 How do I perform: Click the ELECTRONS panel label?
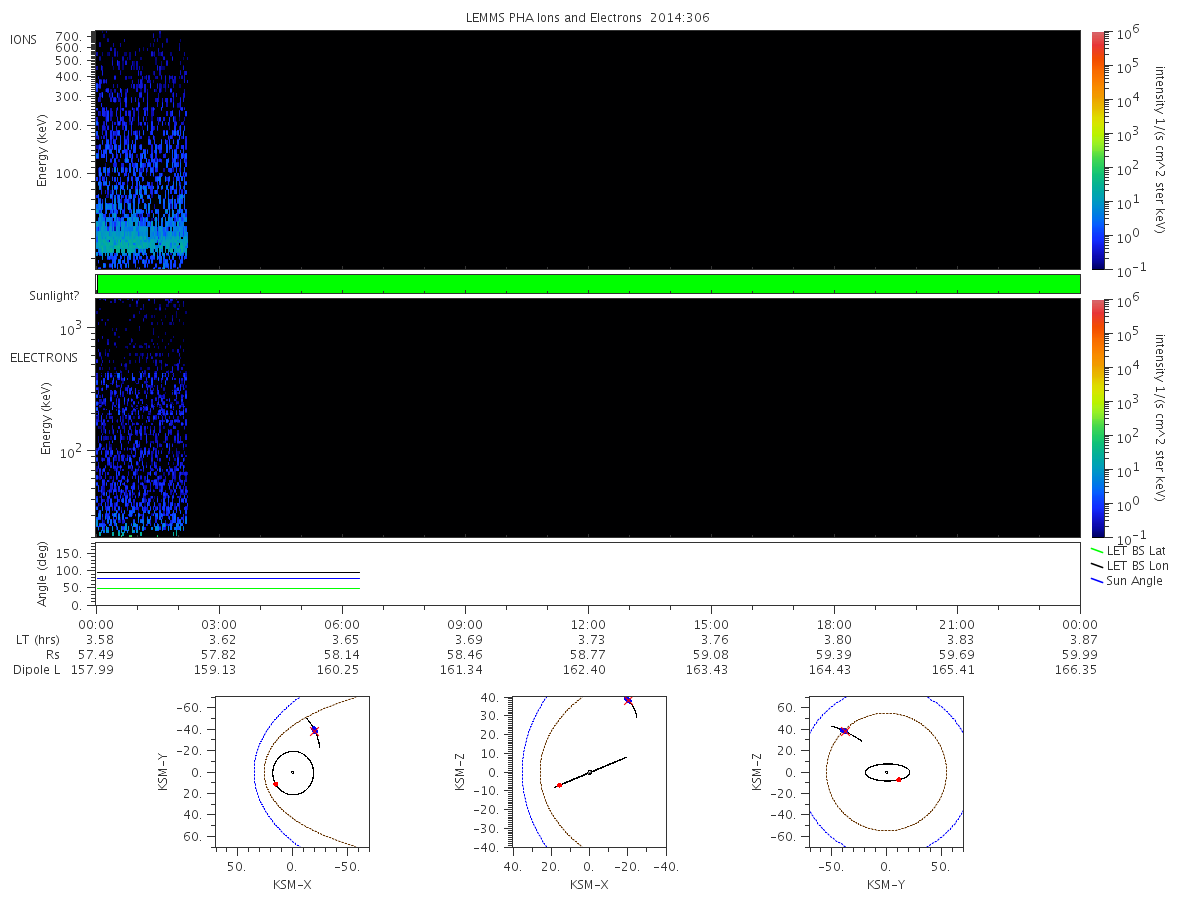pyautogui.click(x=43, y=358)
